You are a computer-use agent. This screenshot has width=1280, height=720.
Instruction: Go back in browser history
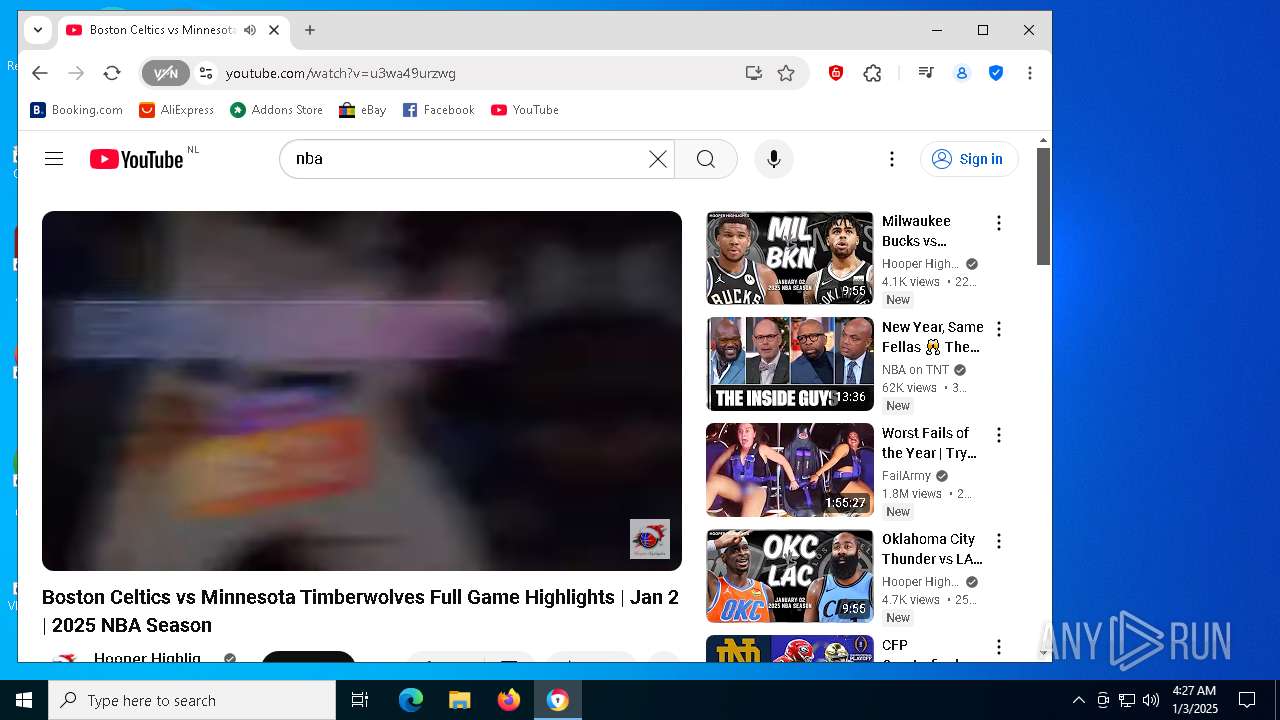coord(39,73)
